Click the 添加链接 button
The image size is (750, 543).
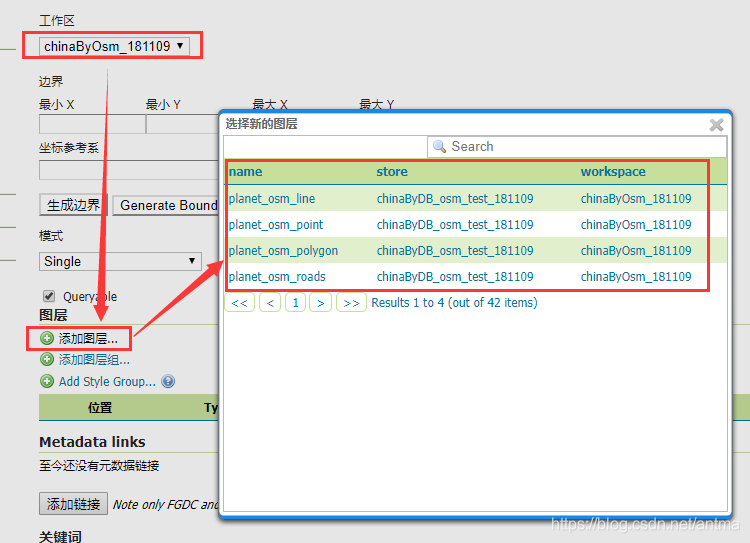(x=74, y=504)
